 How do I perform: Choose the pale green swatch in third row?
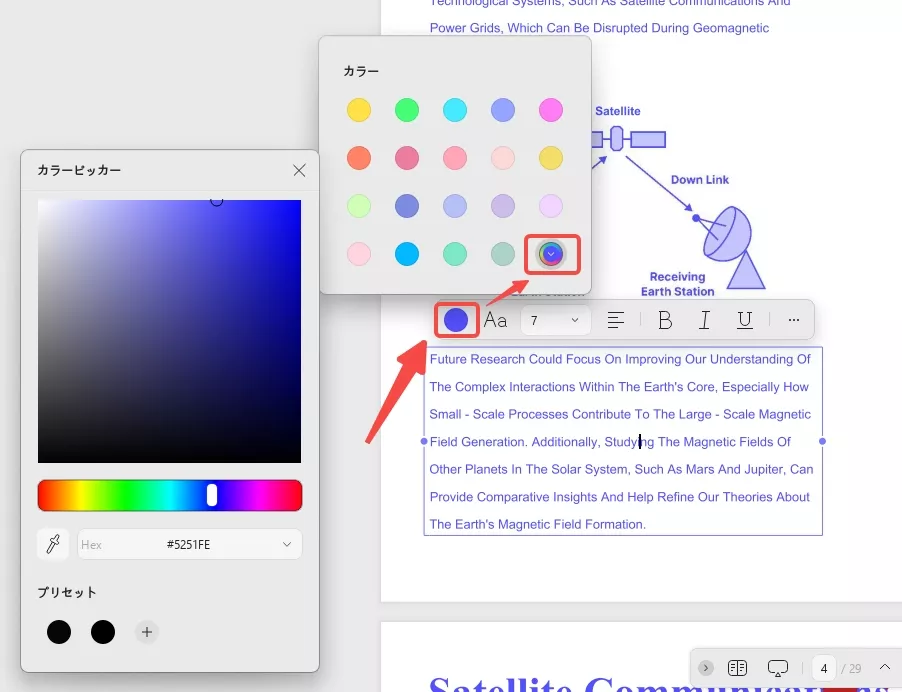359,206
